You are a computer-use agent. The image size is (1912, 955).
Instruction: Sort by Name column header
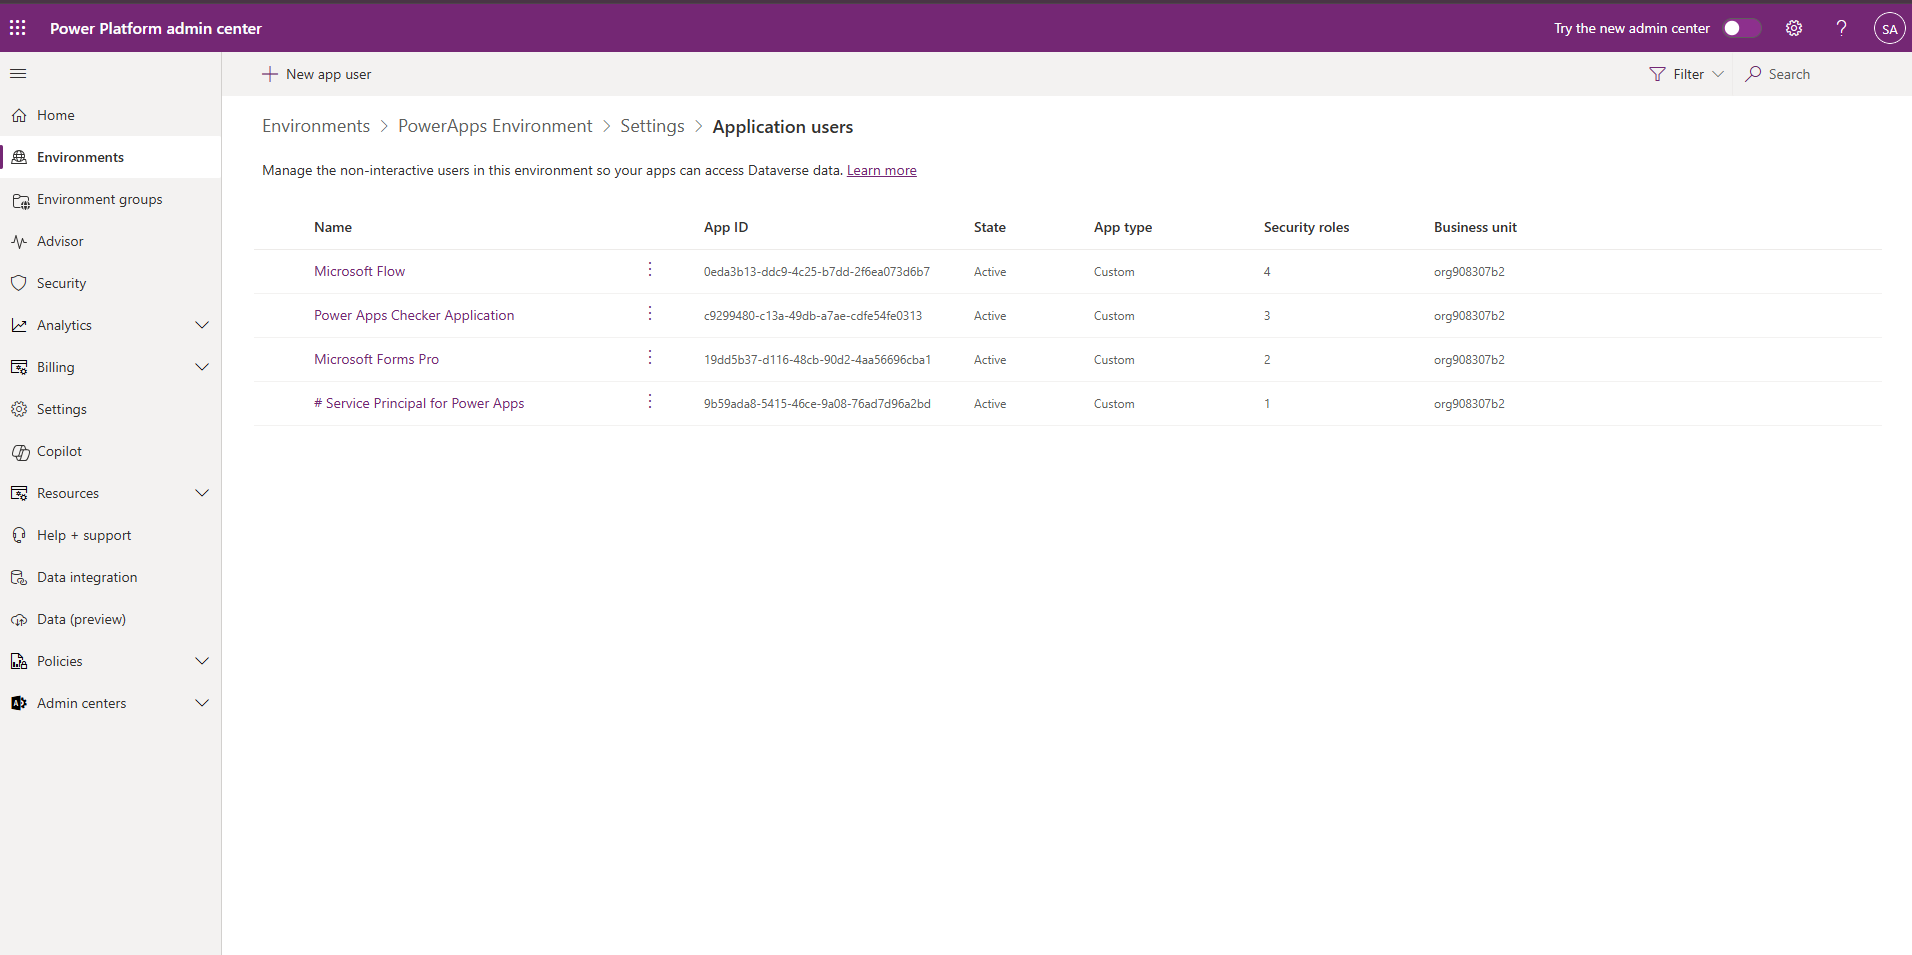333,227
